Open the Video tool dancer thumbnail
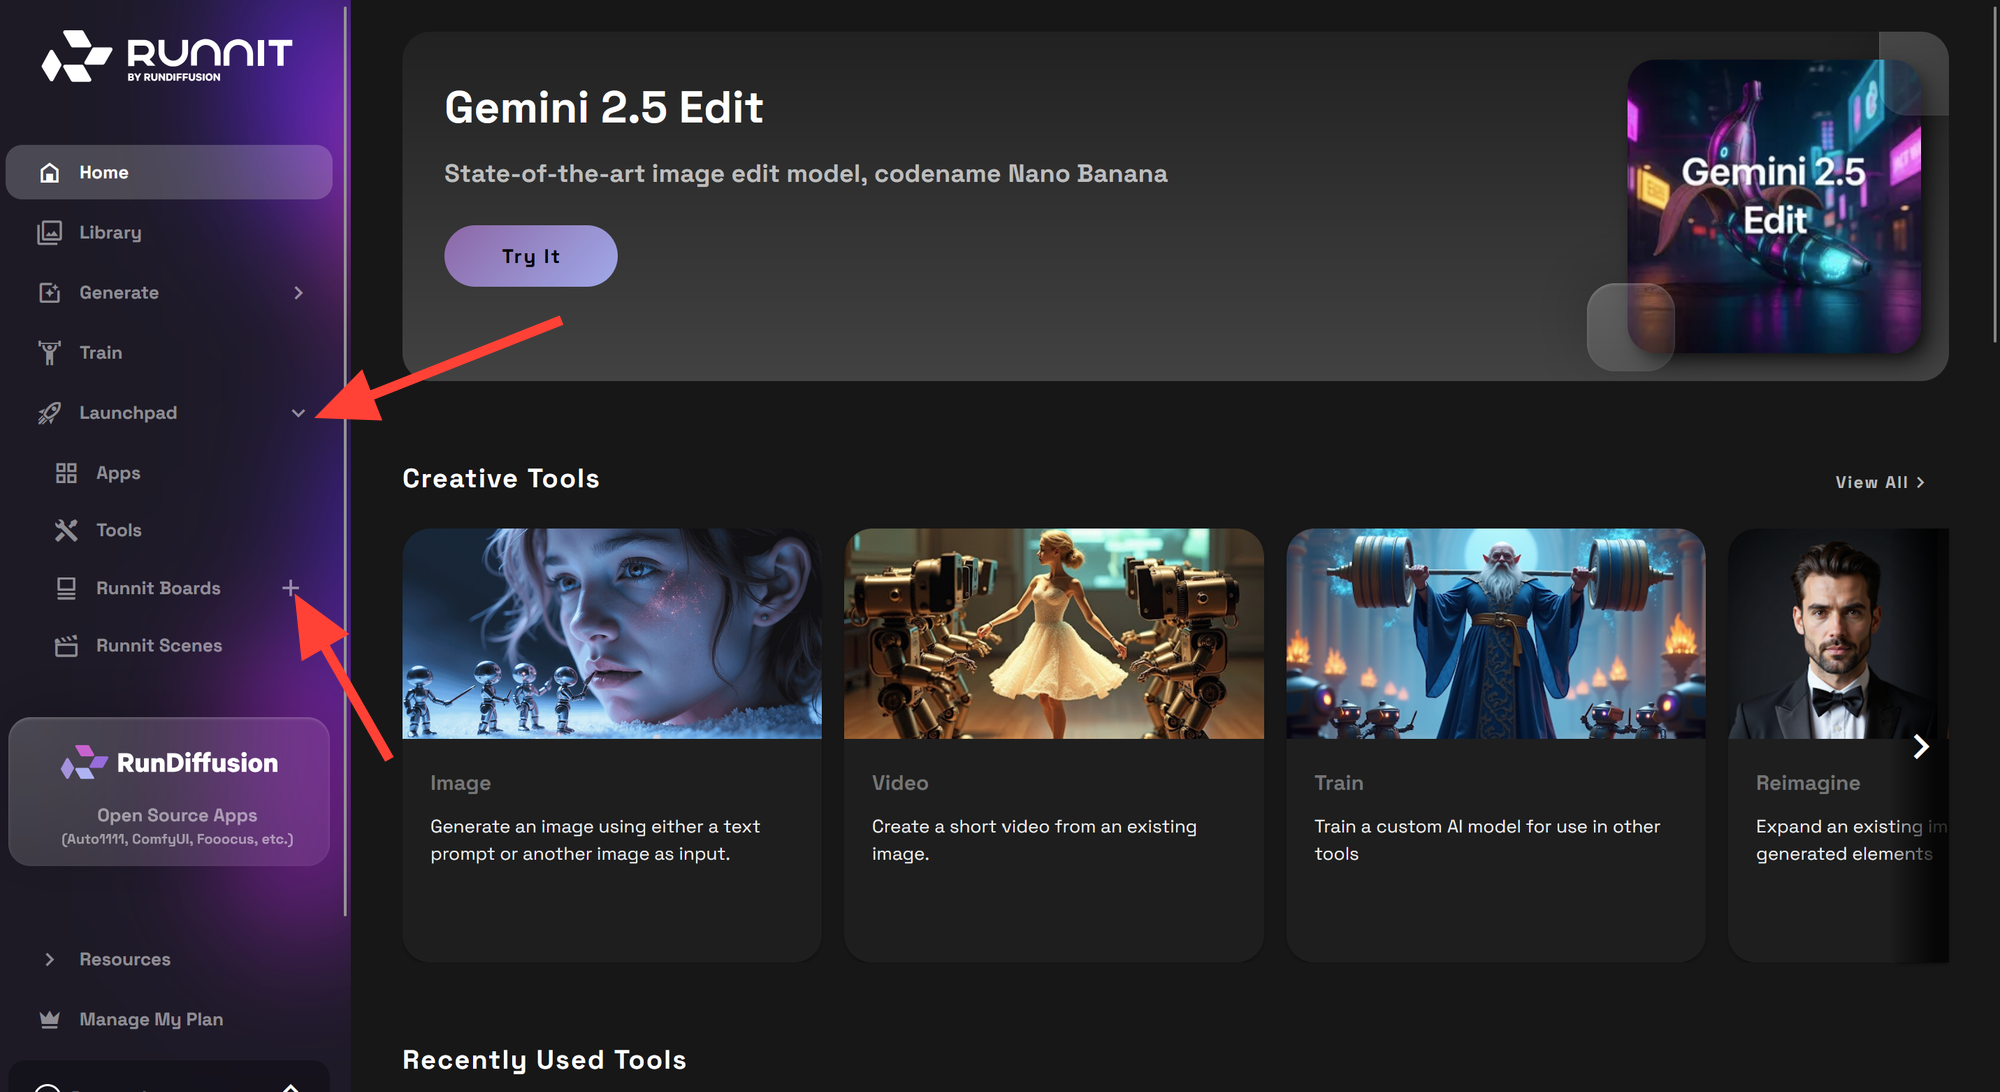The width and height of the screenshot is (2000, 1092). (1054, 633)
